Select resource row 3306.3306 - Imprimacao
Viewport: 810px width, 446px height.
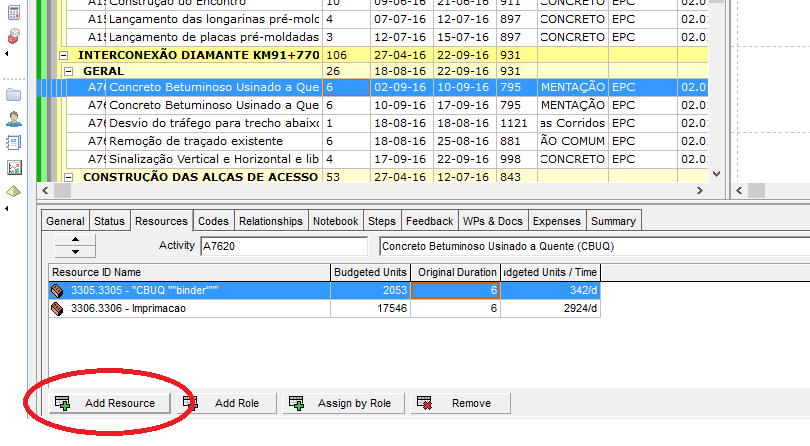324,309
